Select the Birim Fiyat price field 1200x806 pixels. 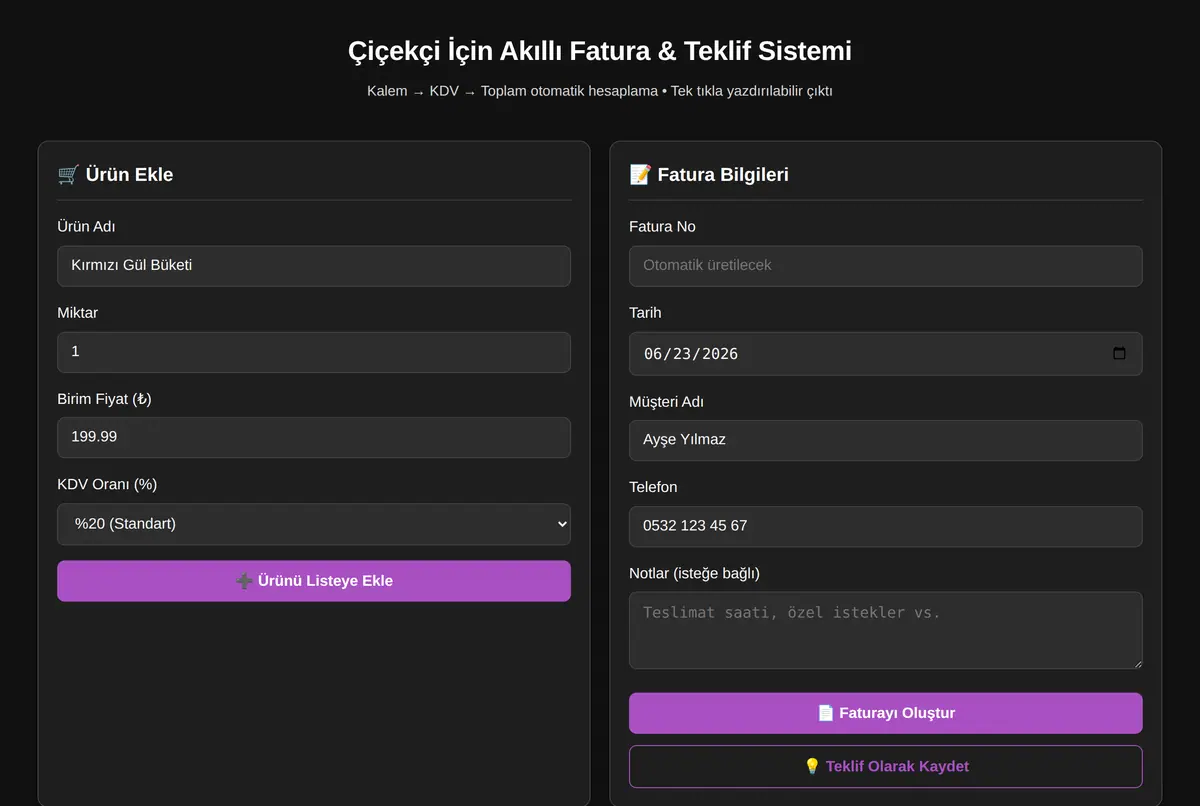(x=314, y=438)
